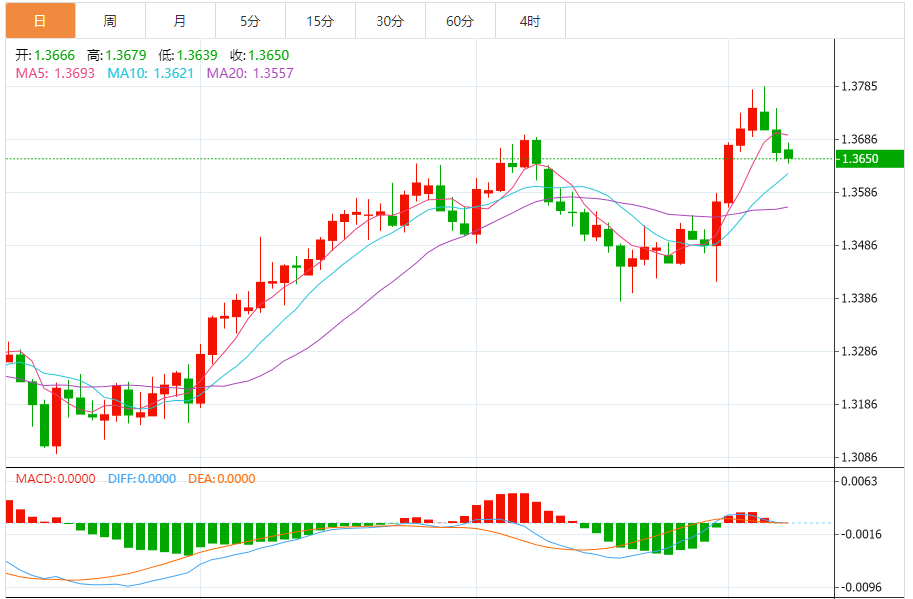Viewport: 913px width, 599px height.
Task: Open the 5分 interval tab
Action: tap(250, 21)
